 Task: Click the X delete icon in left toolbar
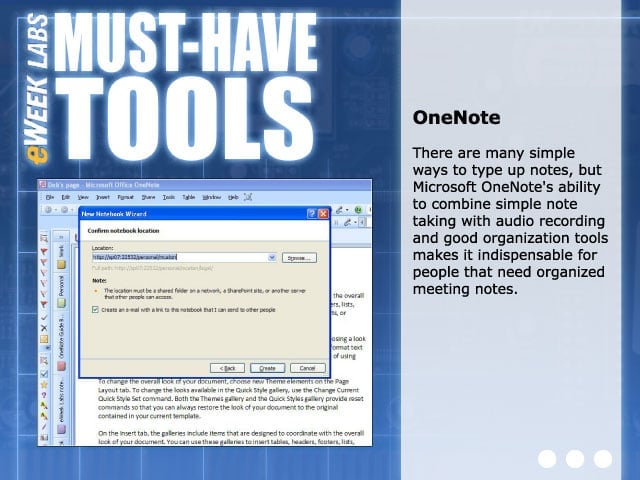(x=44, y=328)
